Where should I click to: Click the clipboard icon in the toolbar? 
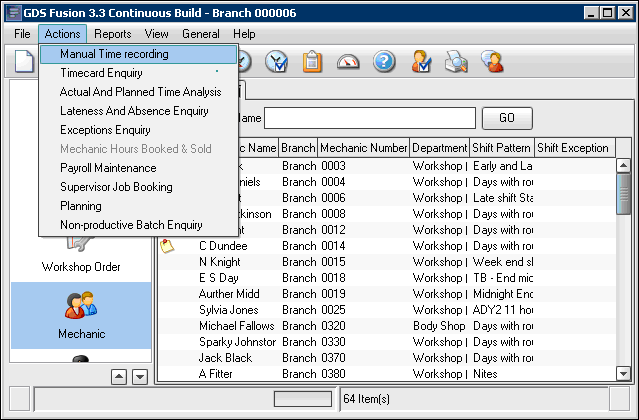click(312, 62)
